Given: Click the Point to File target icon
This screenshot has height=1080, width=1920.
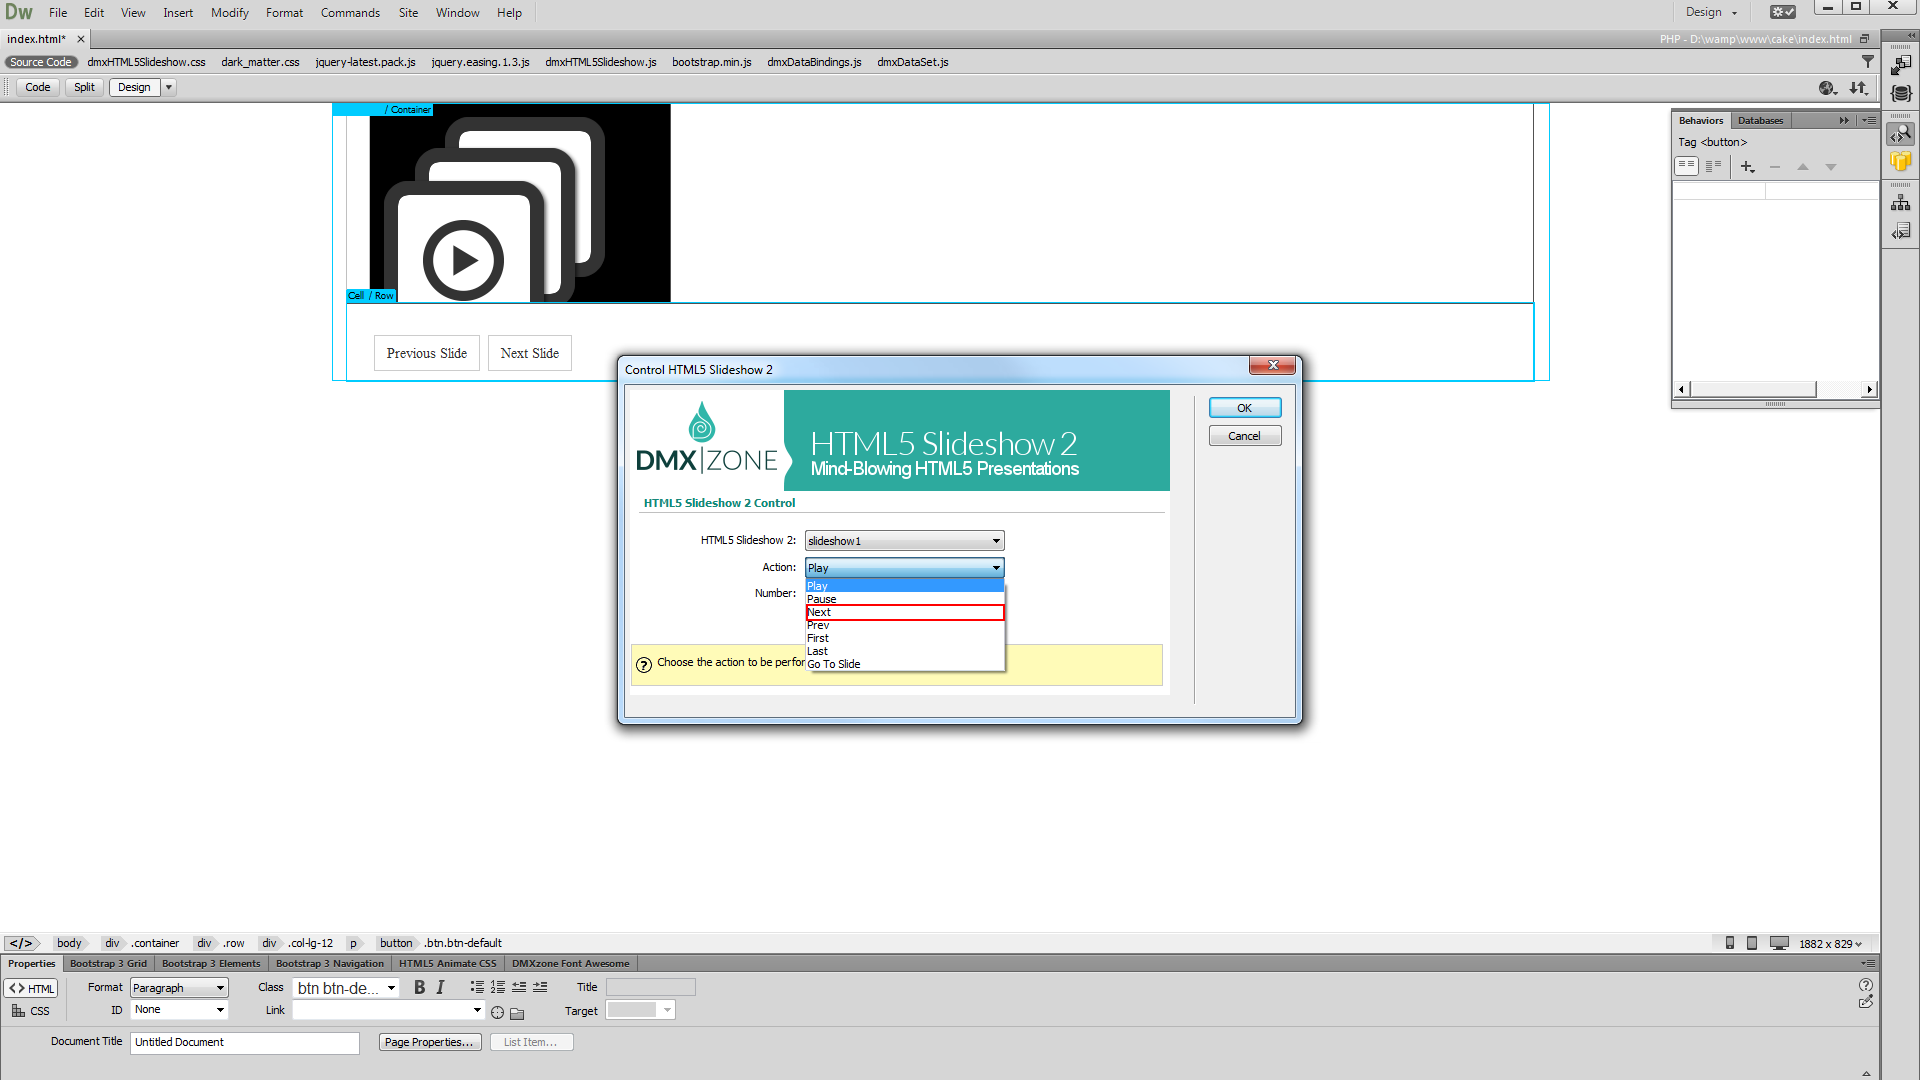Looking at the screenshot, I should point(497,1013).
